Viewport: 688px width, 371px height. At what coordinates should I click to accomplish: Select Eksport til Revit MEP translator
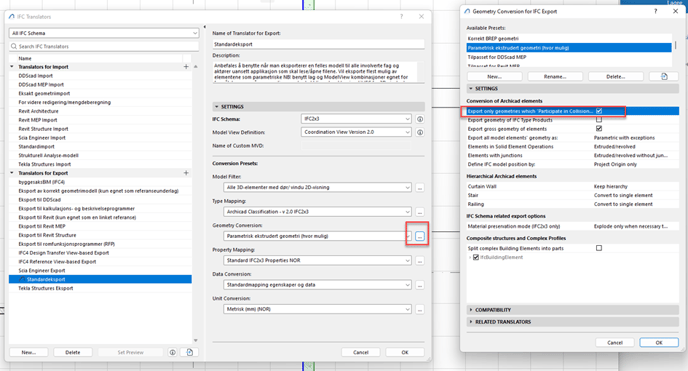click(x=100, y=226)
